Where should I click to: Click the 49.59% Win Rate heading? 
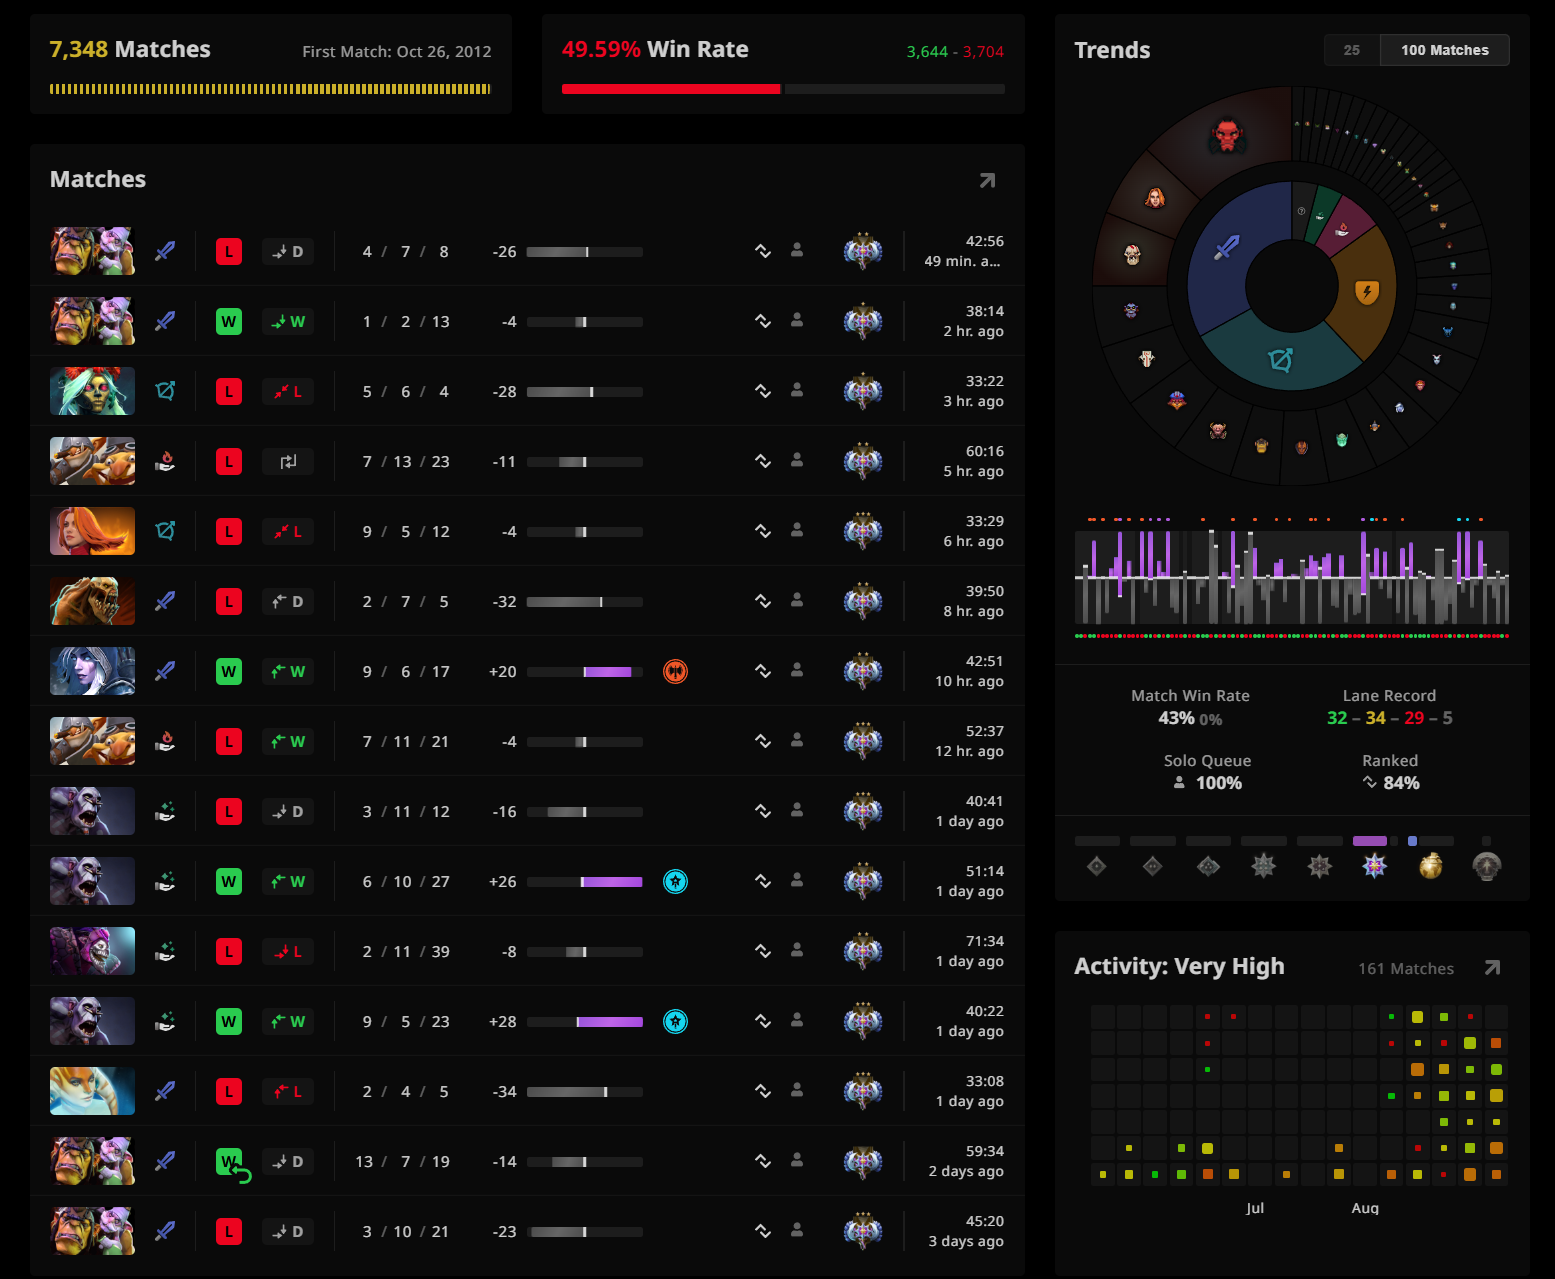[655, 49]
